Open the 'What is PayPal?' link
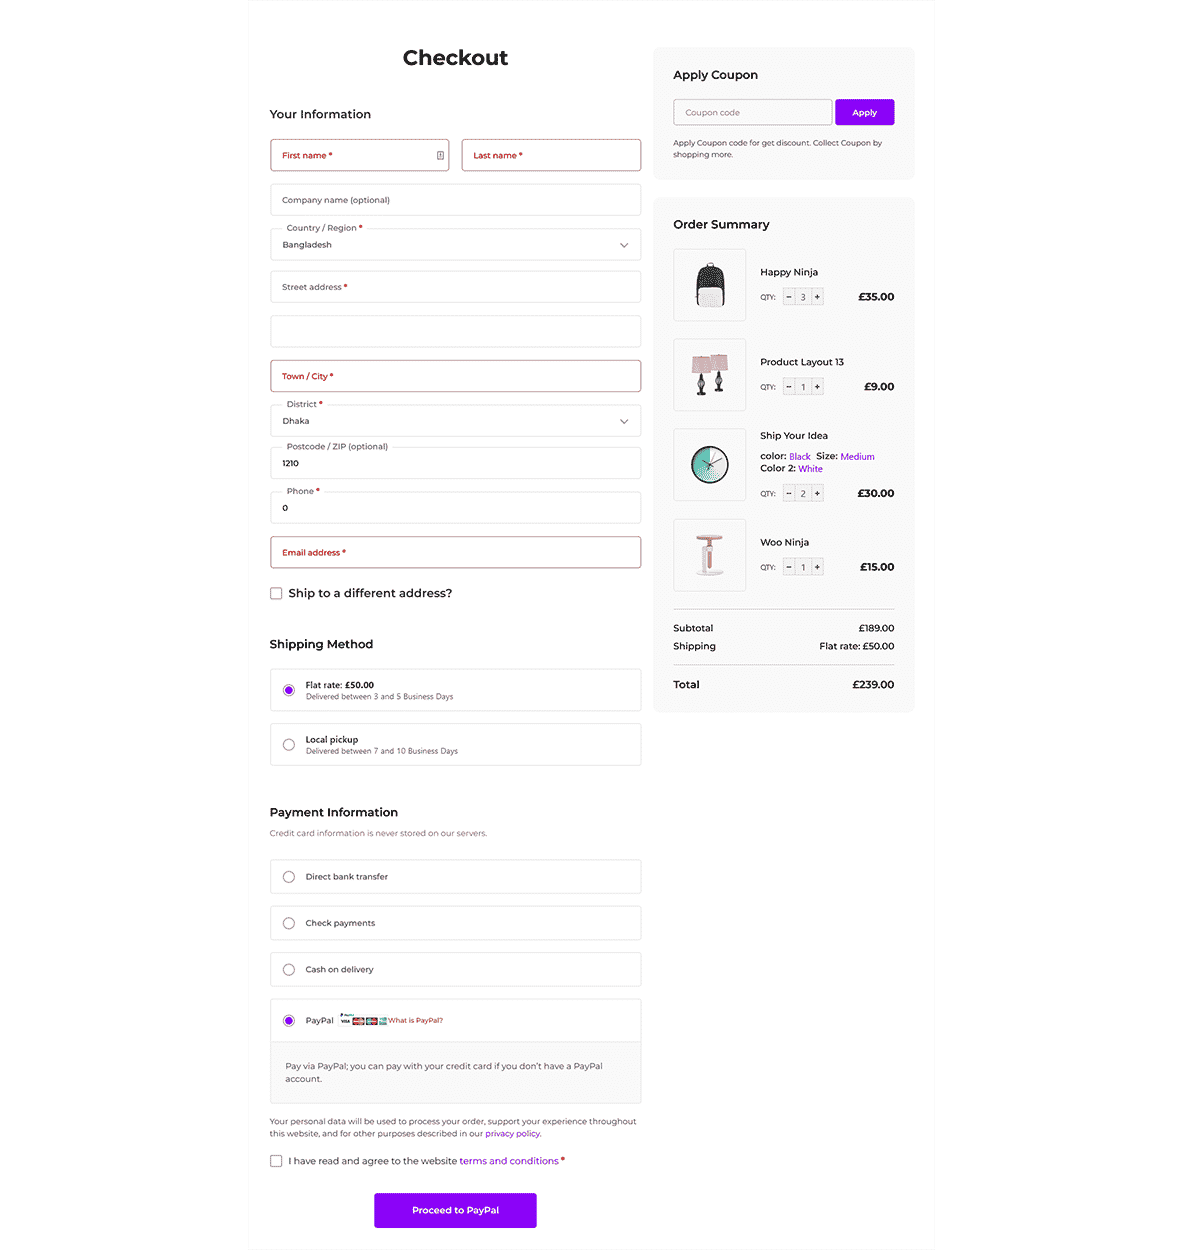The height and width of the screenshot is (1250, 1185). pyautogui.click(x=416, y=1020)
